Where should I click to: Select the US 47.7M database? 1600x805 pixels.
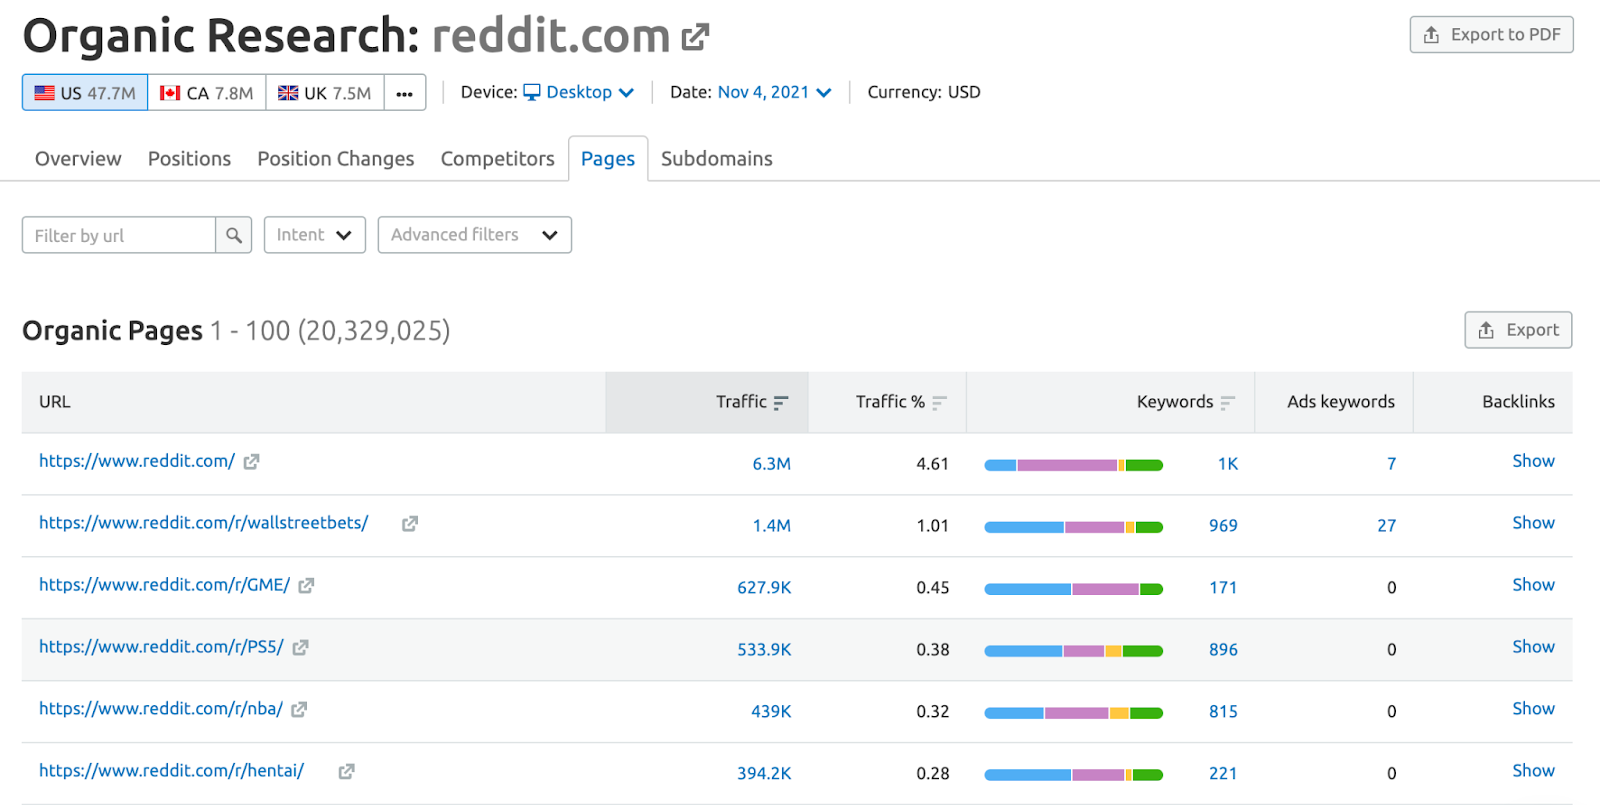tap(85, 93)
